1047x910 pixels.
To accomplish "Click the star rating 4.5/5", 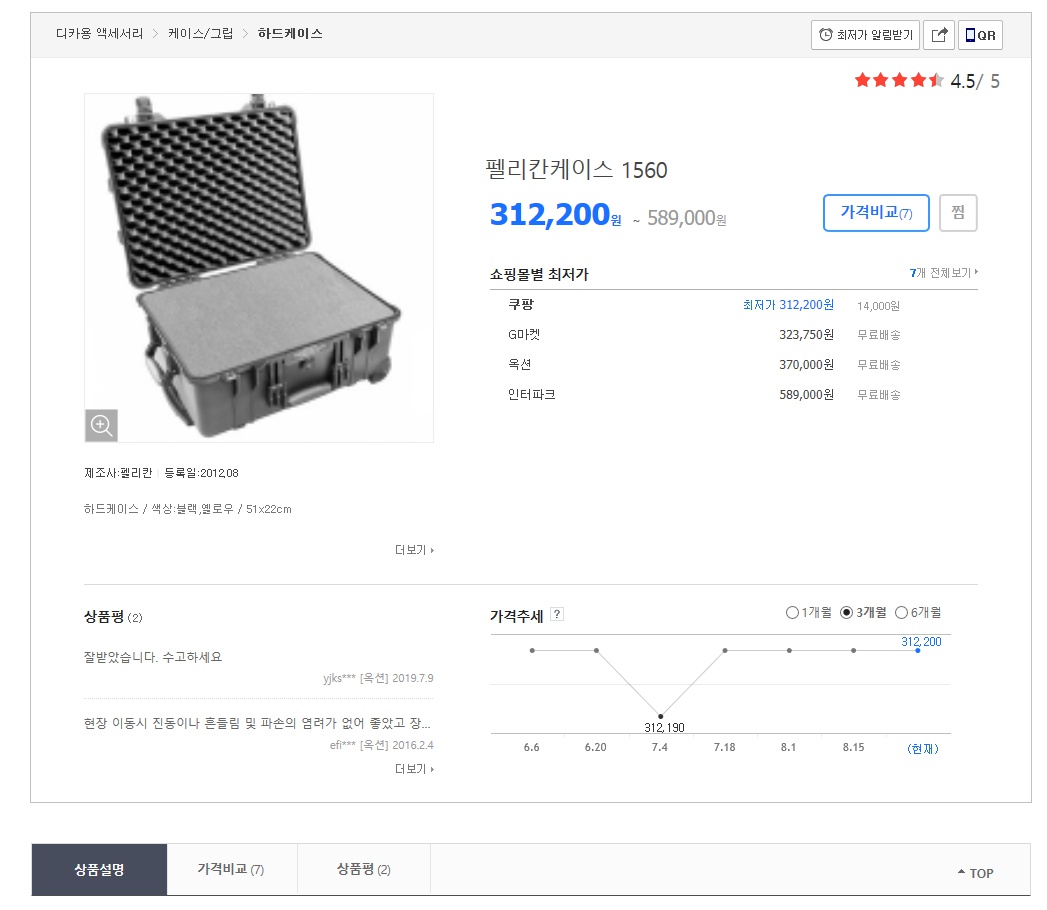I will 927,81.
